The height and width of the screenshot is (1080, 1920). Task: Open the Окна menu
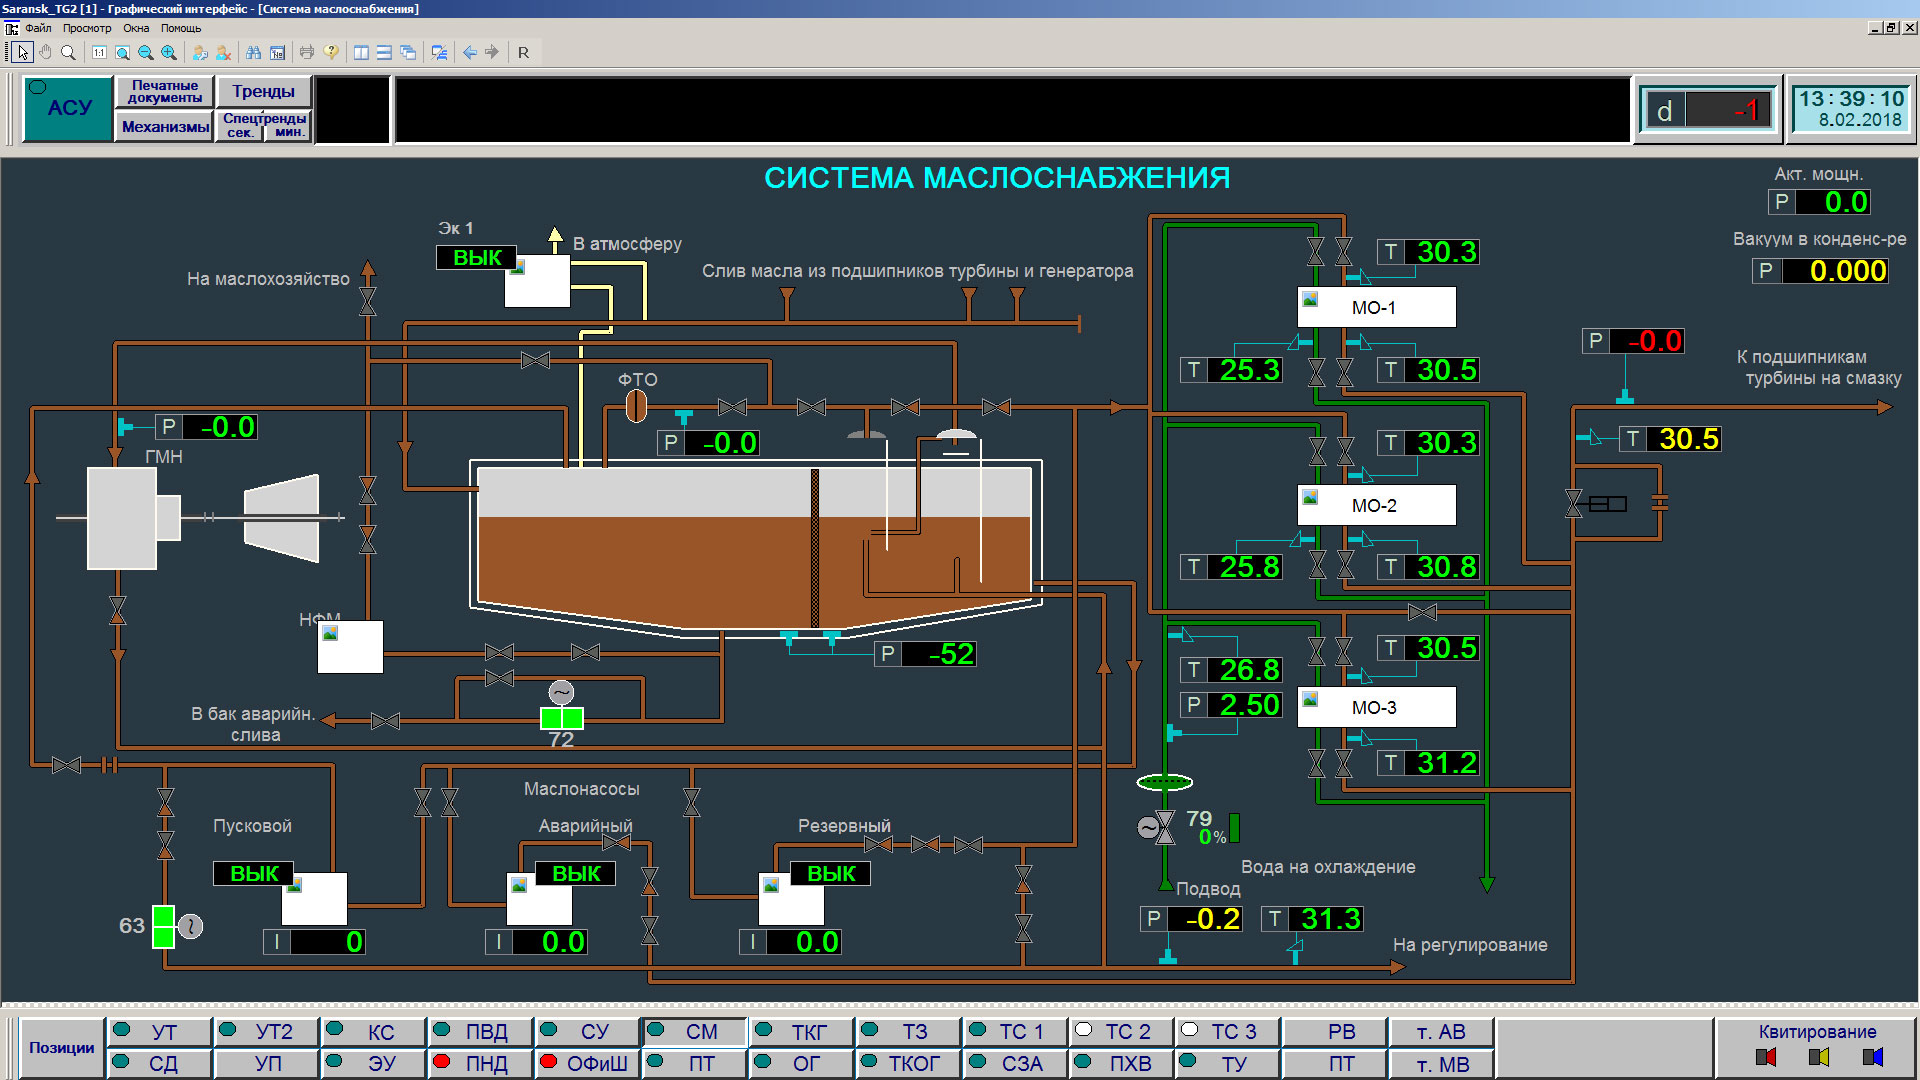coord(136,28)
